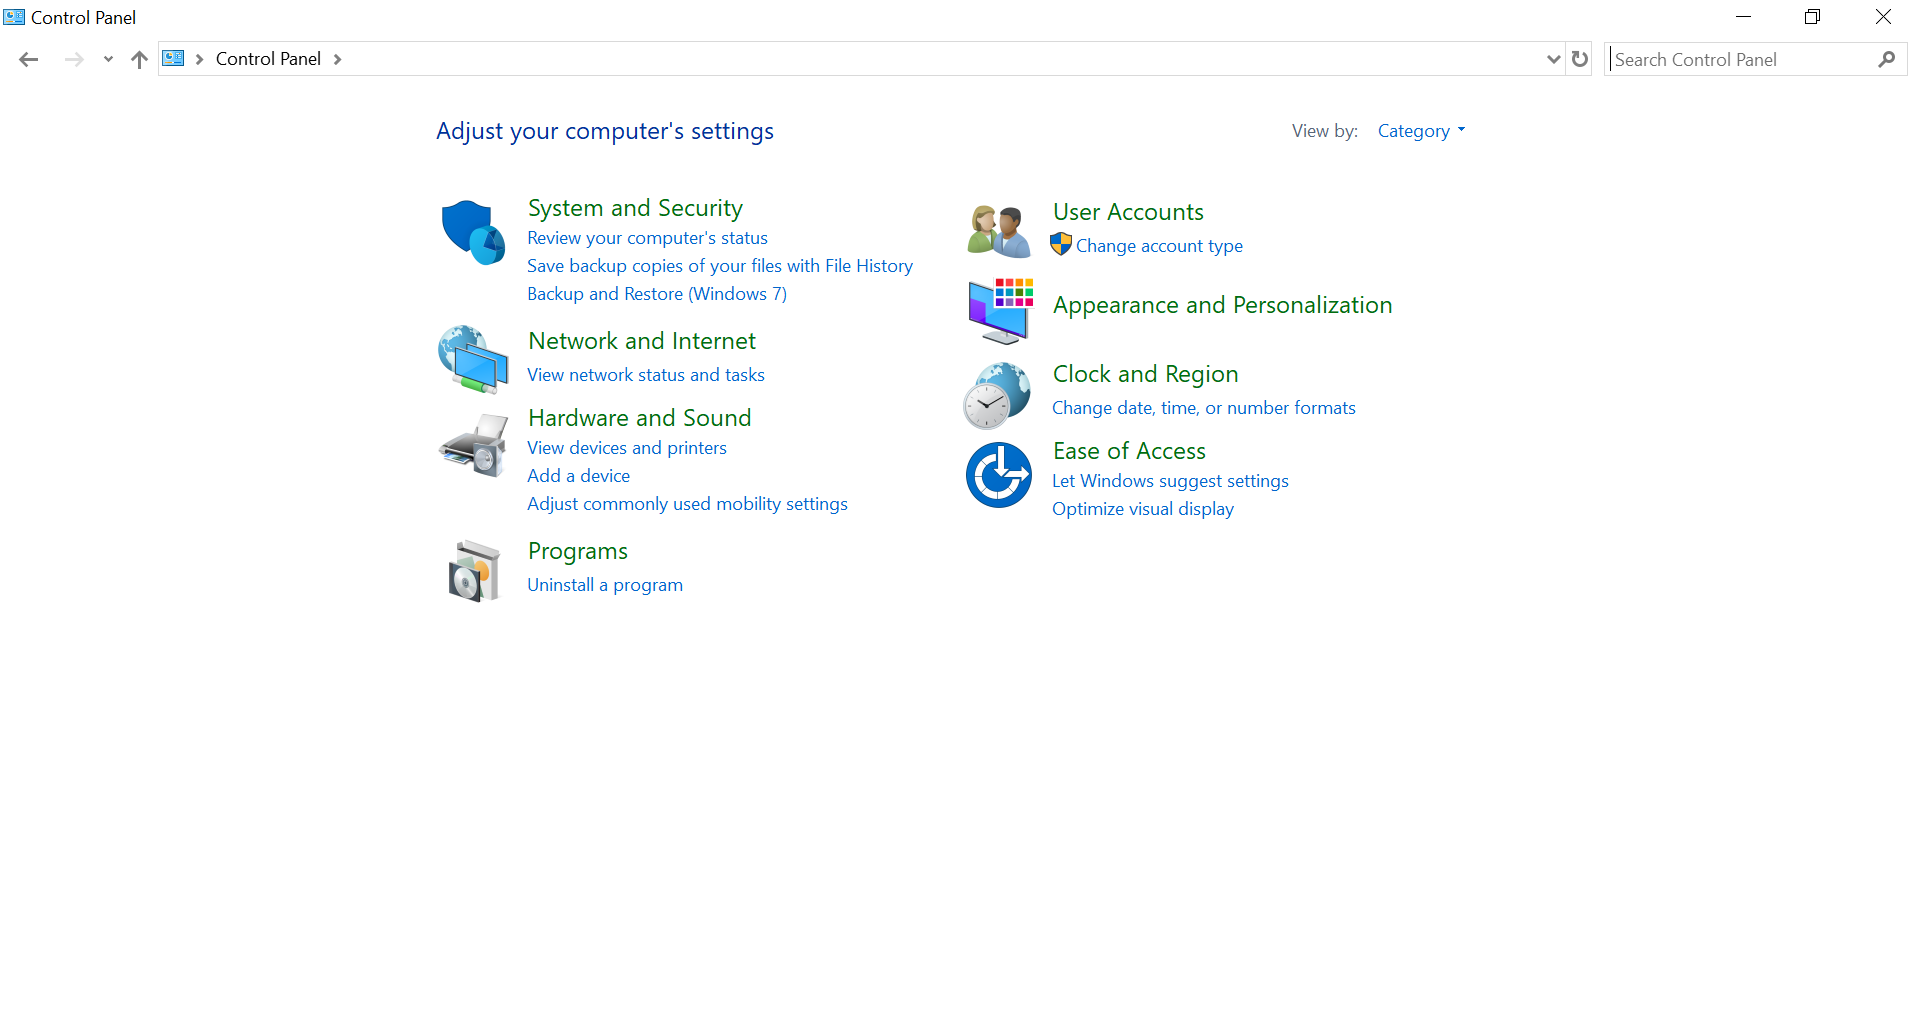The image size is (1920, 1019).
Task: Open Ease of Access category
Action: point(1129,451)
